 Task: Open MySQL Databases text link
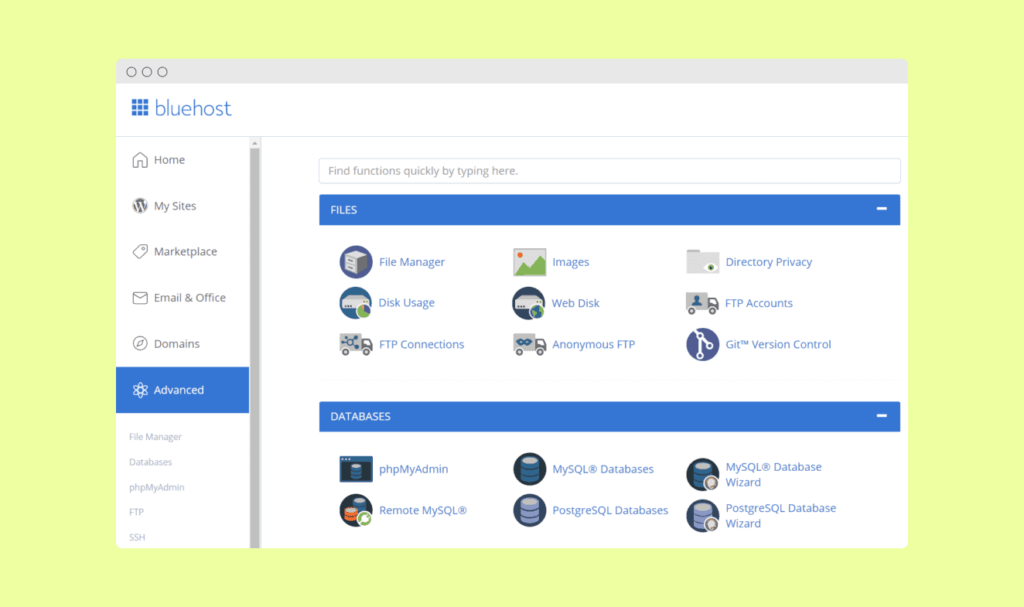point(603,469)
